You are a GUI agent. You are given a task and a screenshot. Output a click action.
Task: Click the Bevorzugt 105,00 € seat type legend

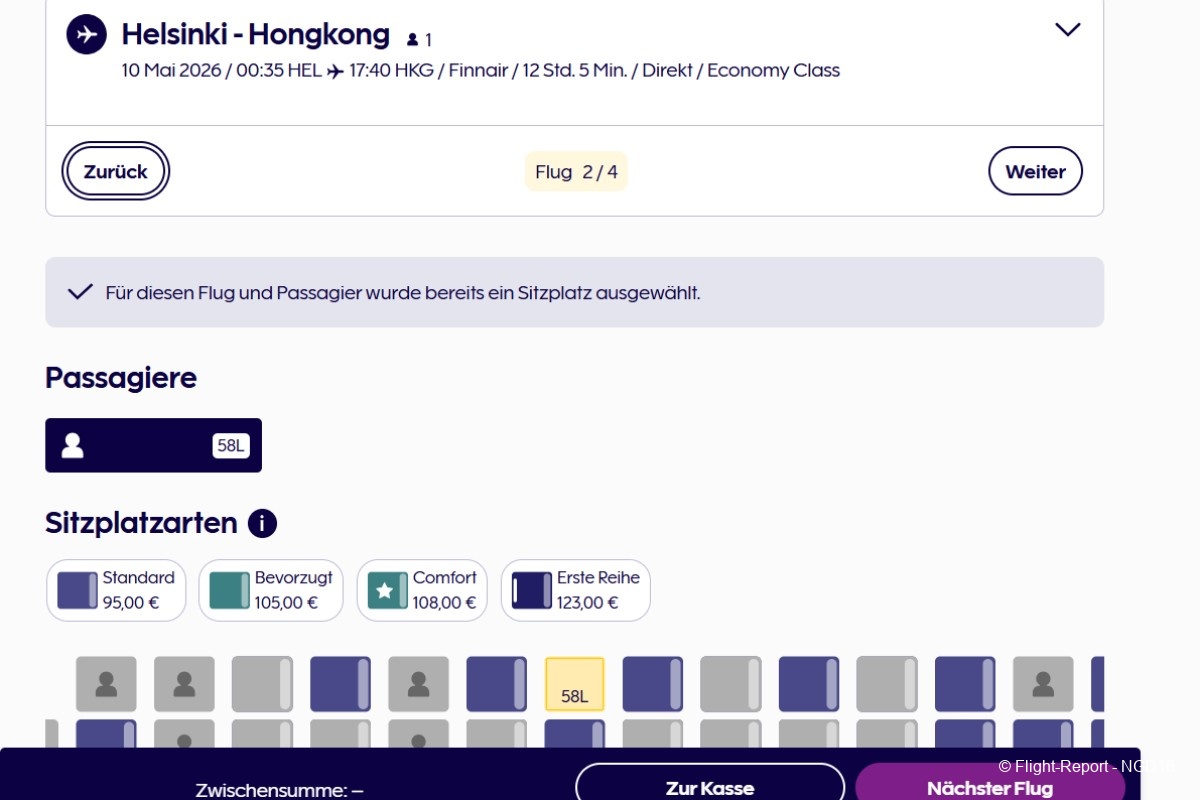tap(271, 590)
